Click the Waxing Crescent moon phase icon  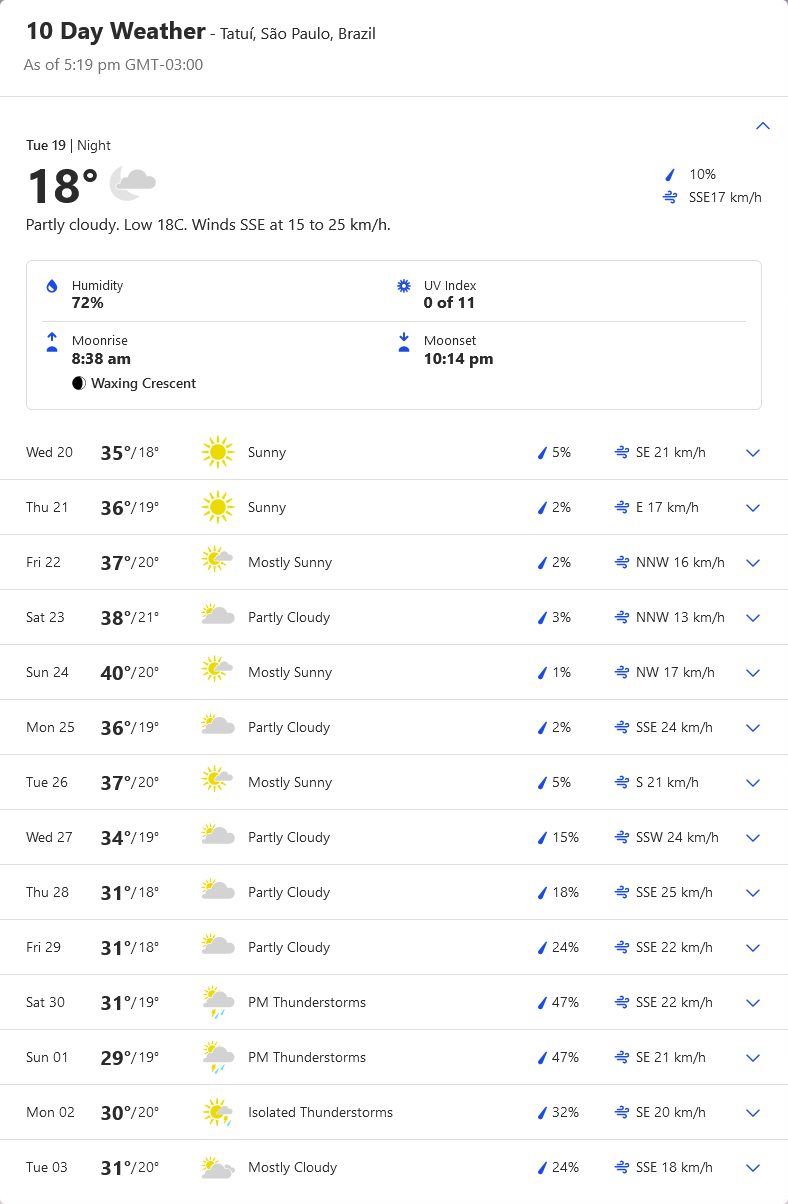point(79,384)
